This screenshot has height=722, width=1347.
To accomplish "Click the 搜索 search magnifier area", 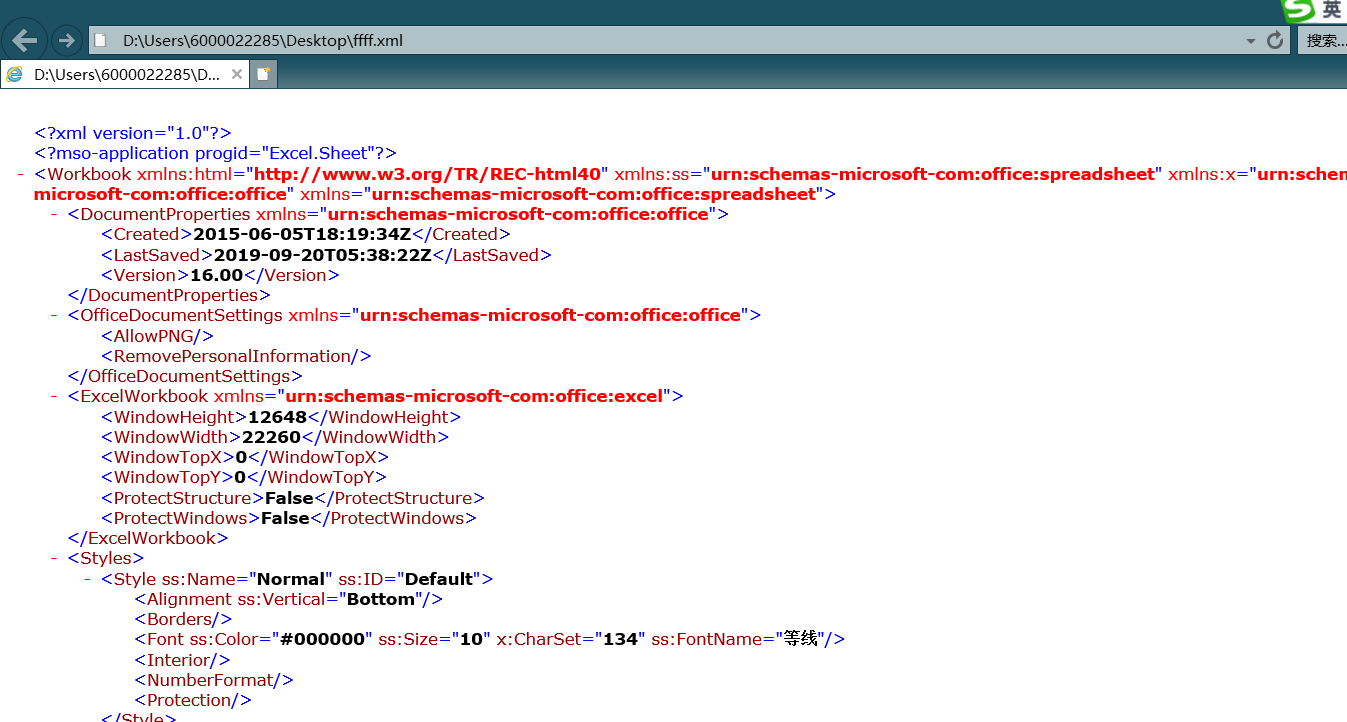I will click(x=1325, y=40).
